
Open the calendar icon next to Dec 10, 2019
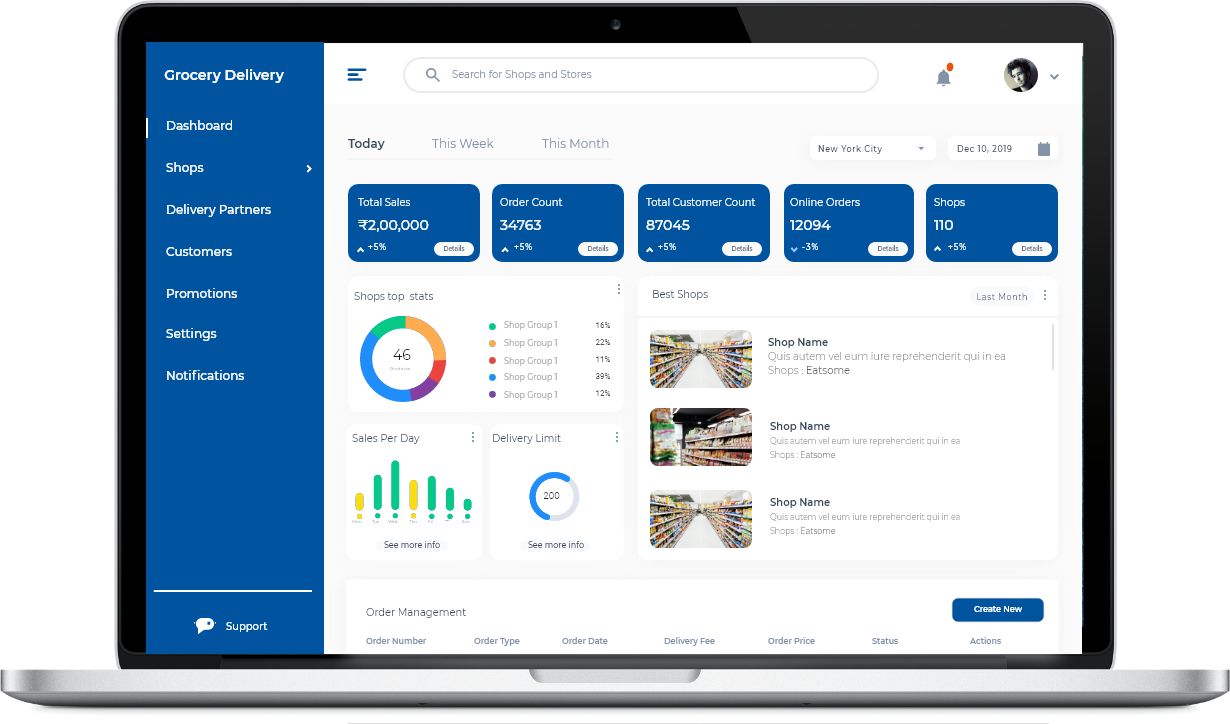point(1044,148)
